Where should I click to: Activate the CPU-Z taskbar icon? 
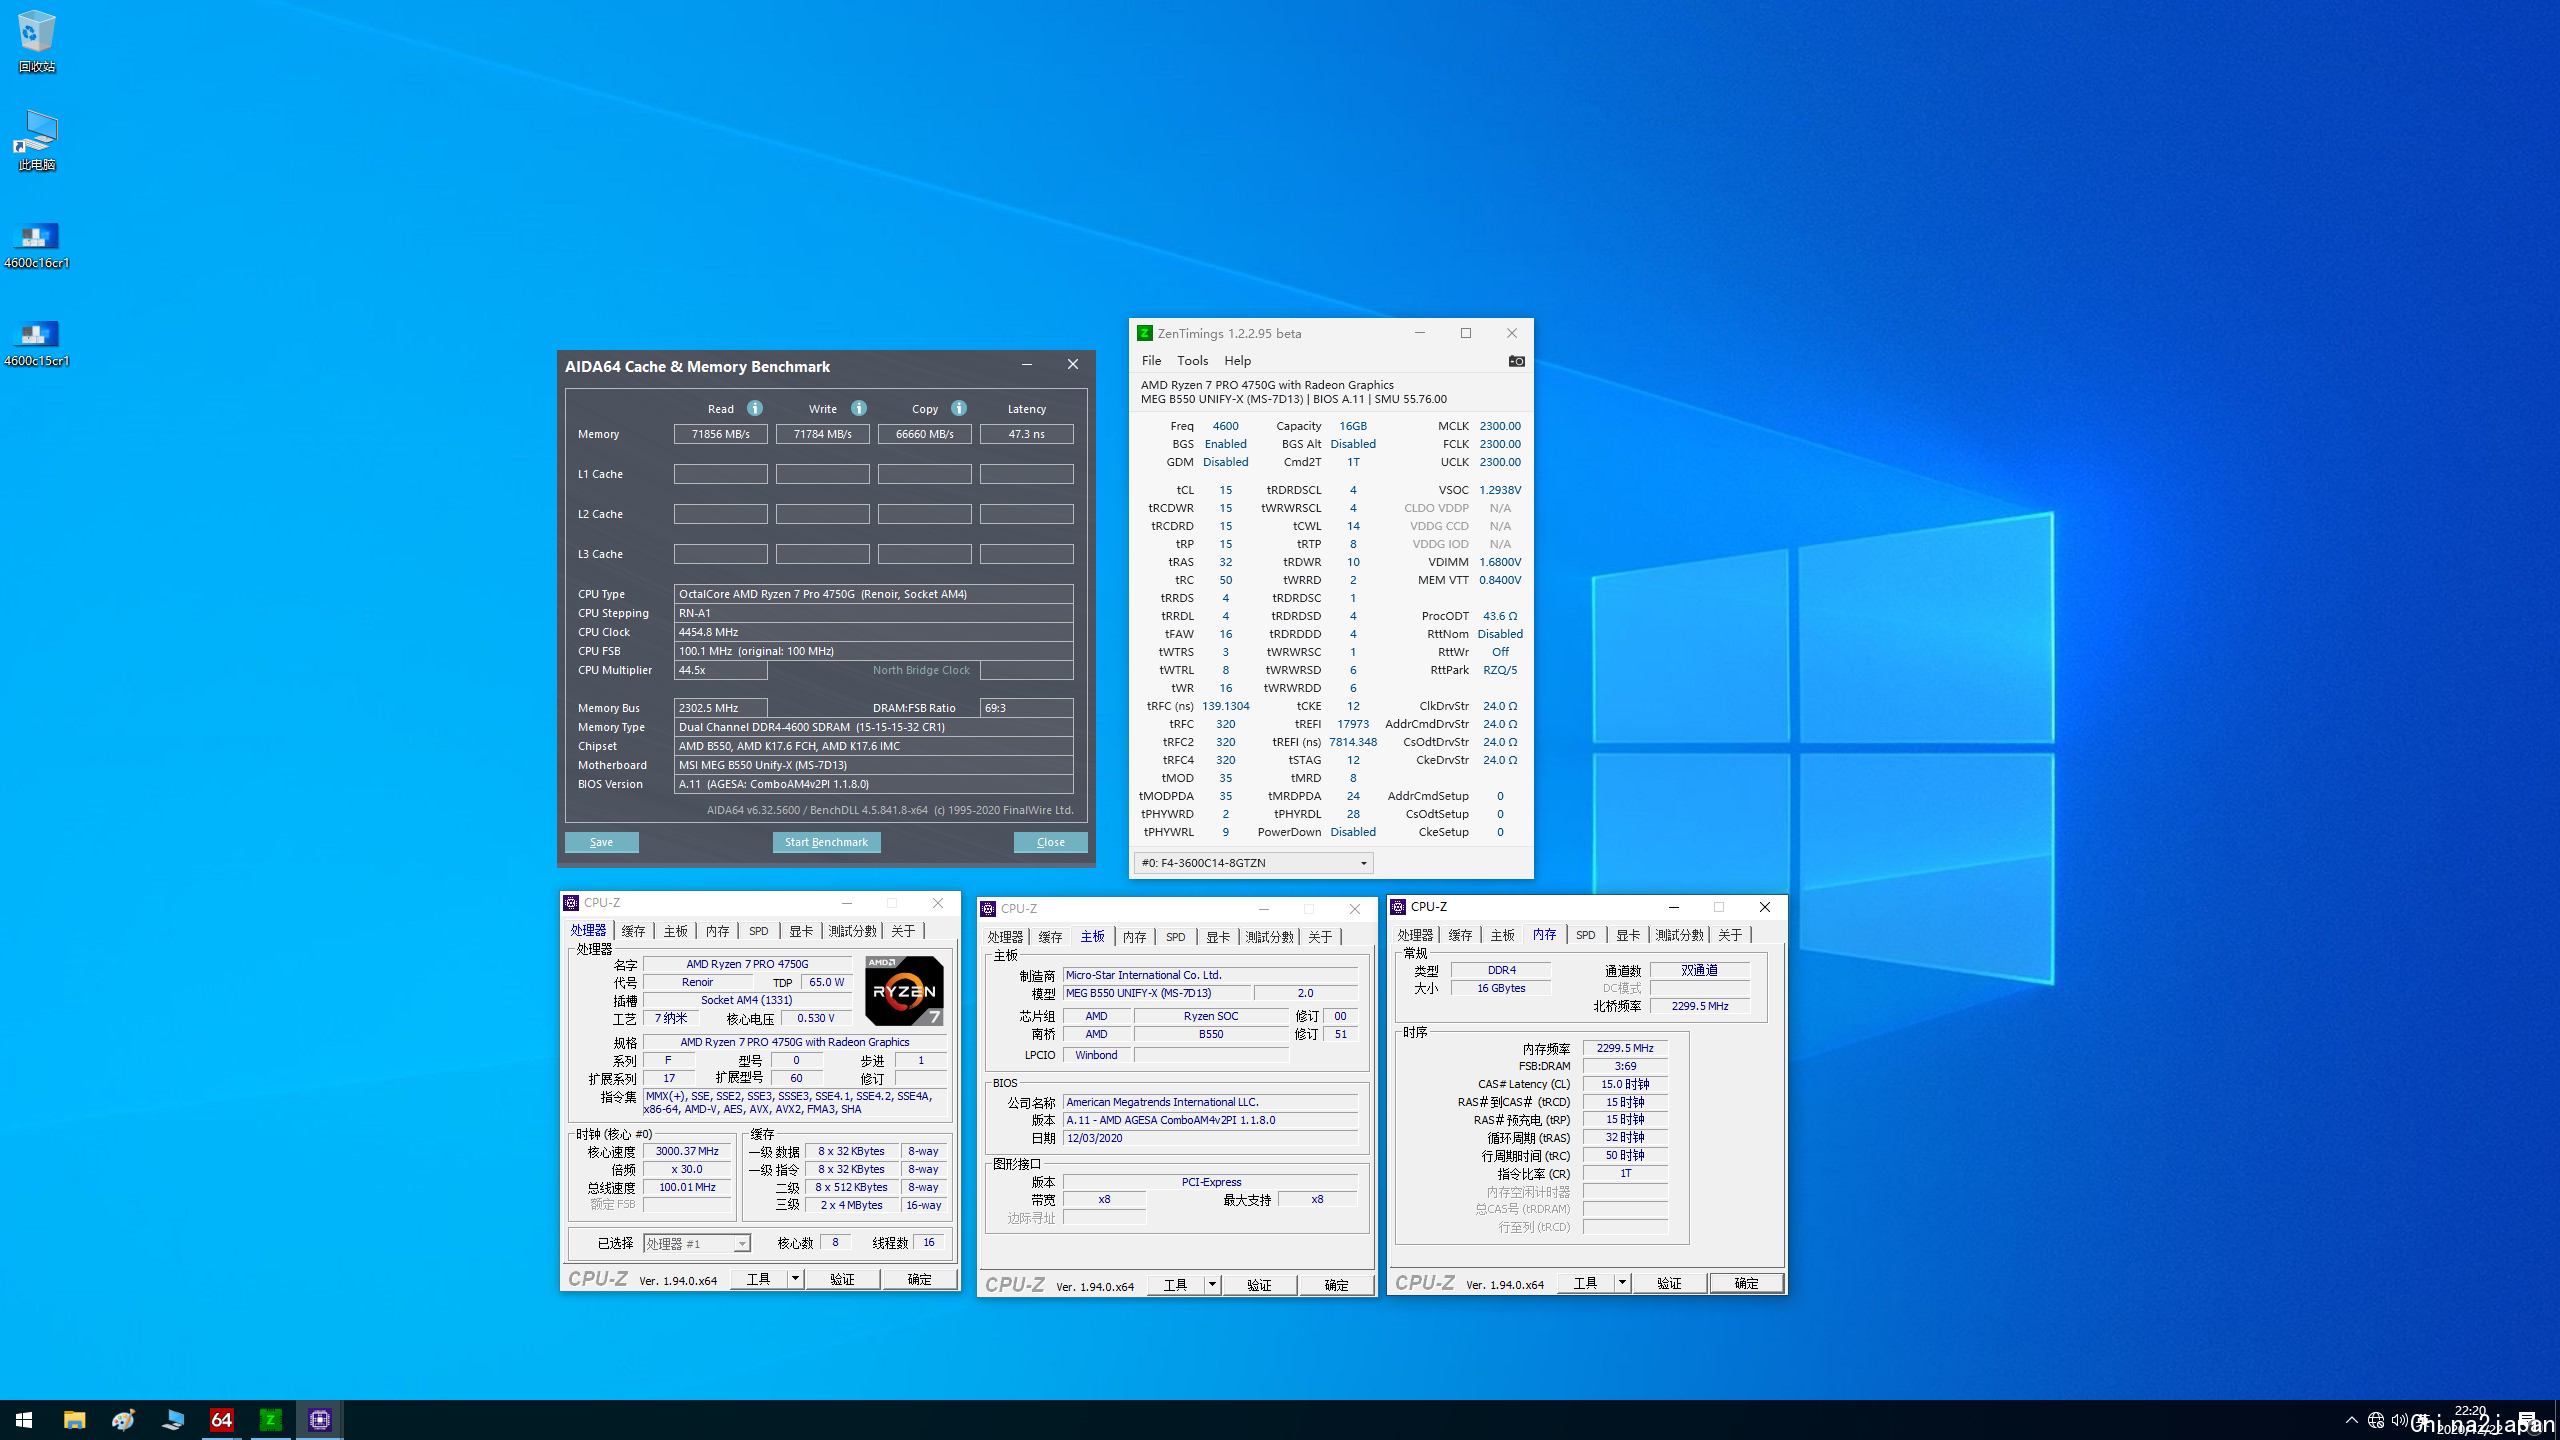[x=319, y=1420]
